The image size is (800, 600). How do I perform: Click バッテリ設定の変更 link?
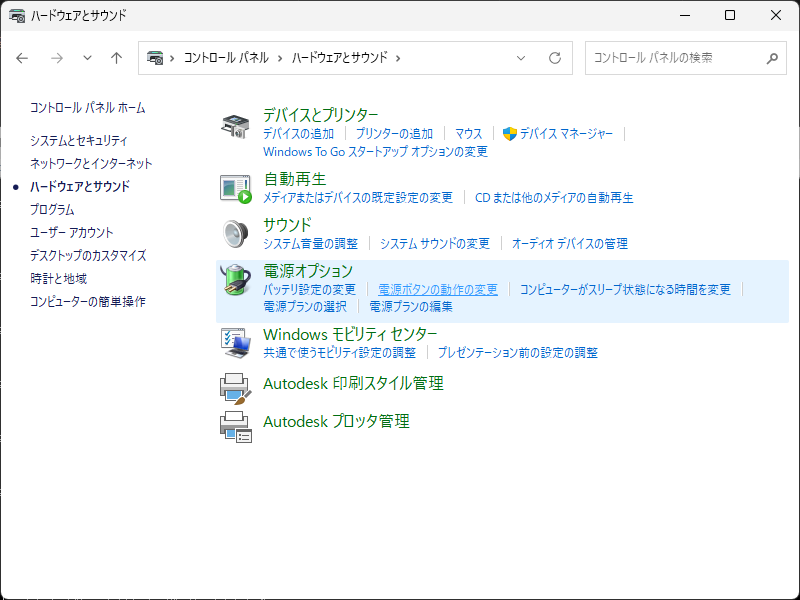(309, 289)
